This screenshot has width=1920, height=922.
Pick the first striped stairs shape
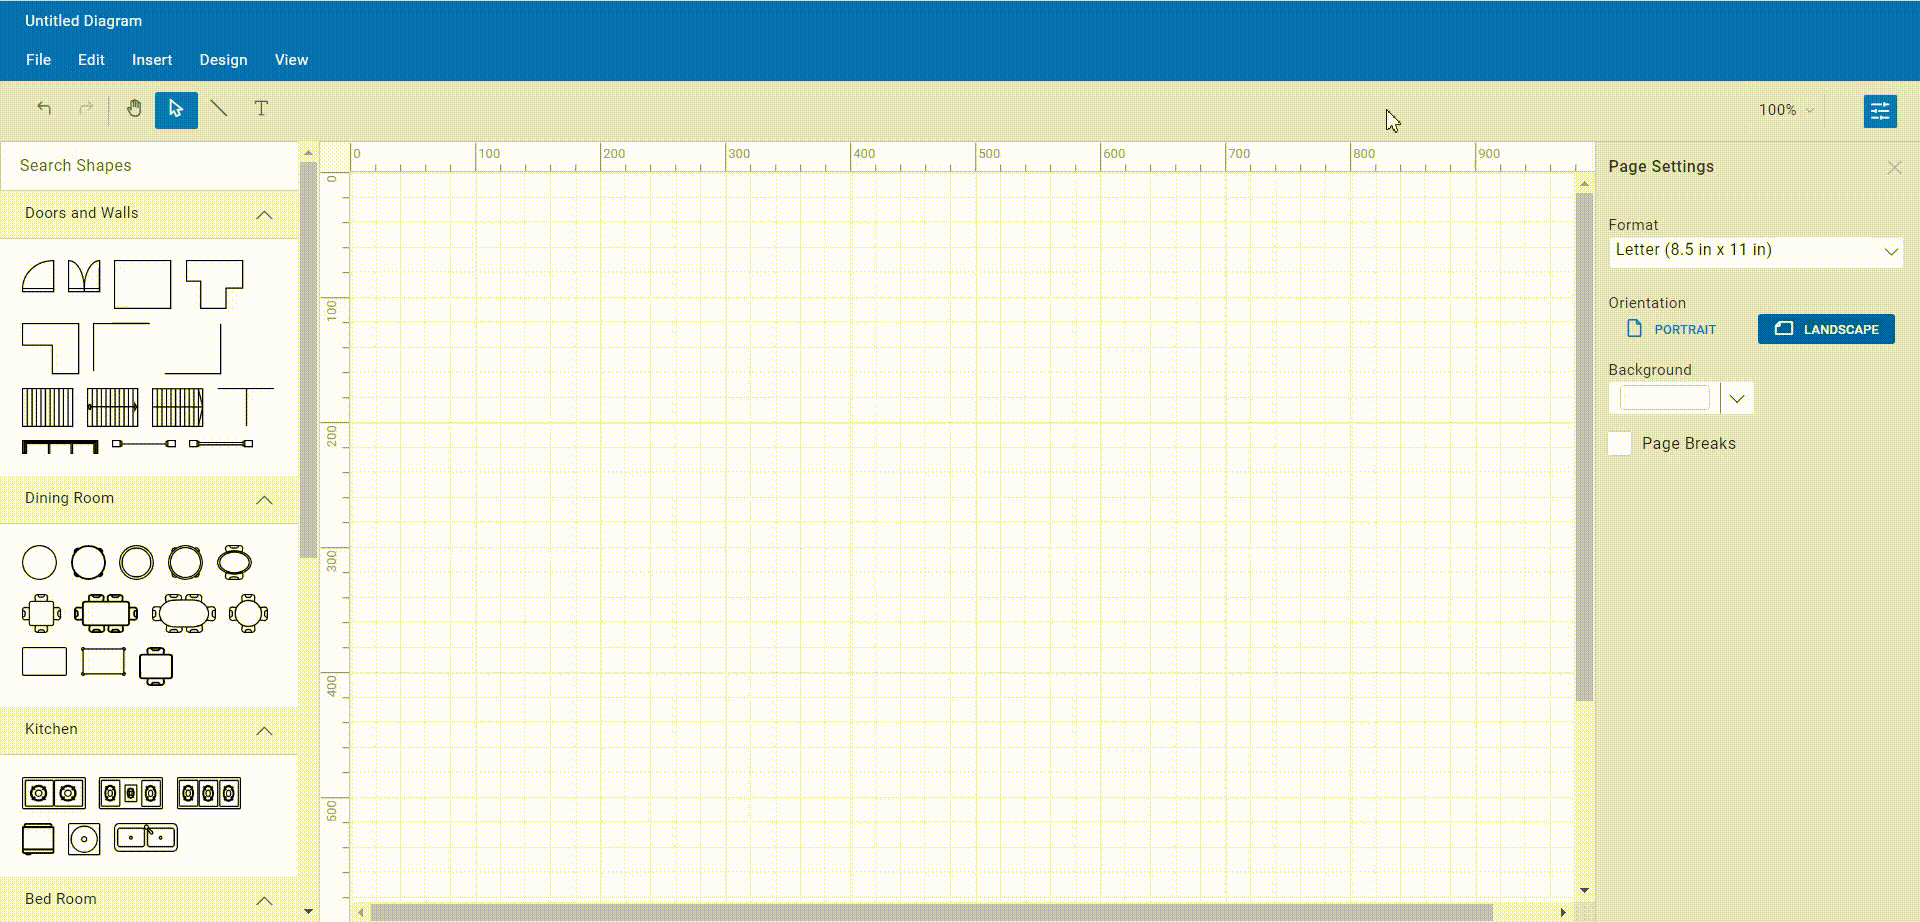48,408
